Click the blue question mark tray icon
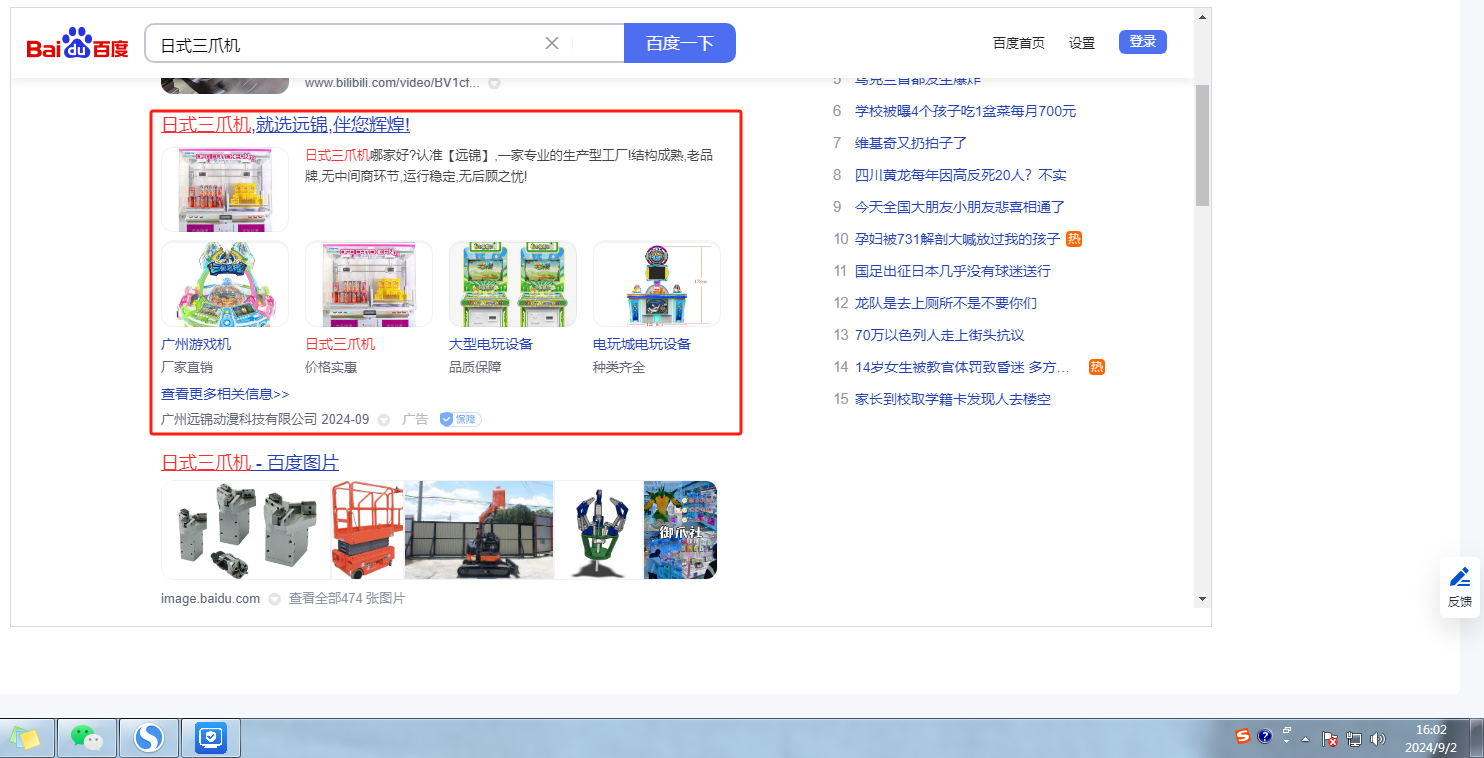Viewport: 1484px width, 758px height. click(1264, 737)
